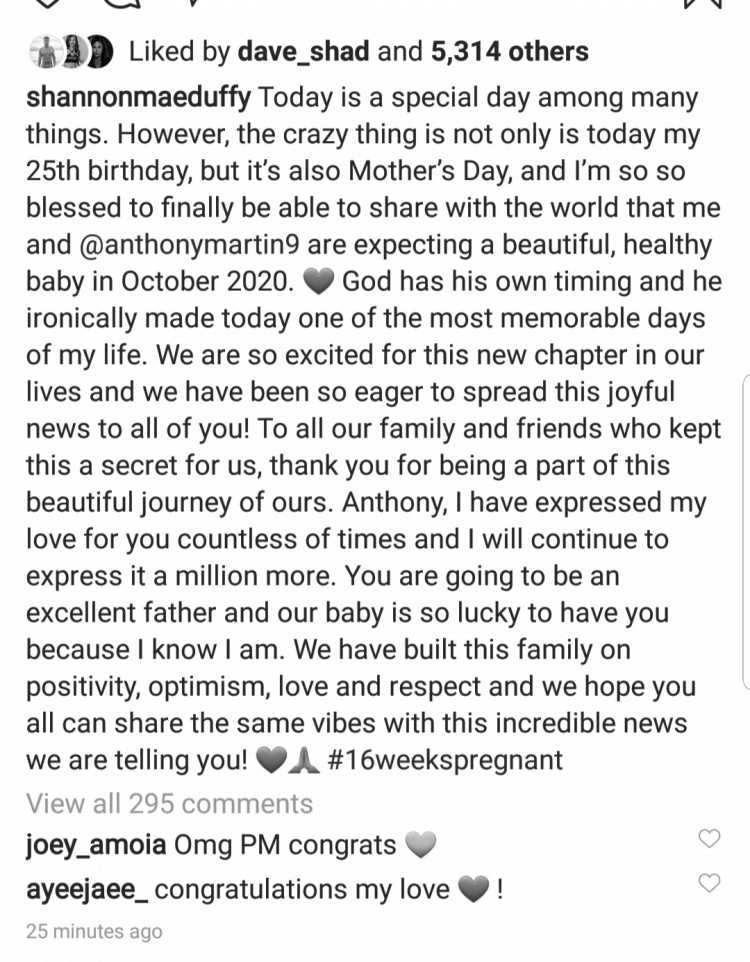Tap the bookmark save icon at top-right
750x962 pixels.
pyautogui.click(x=703, y=4)
